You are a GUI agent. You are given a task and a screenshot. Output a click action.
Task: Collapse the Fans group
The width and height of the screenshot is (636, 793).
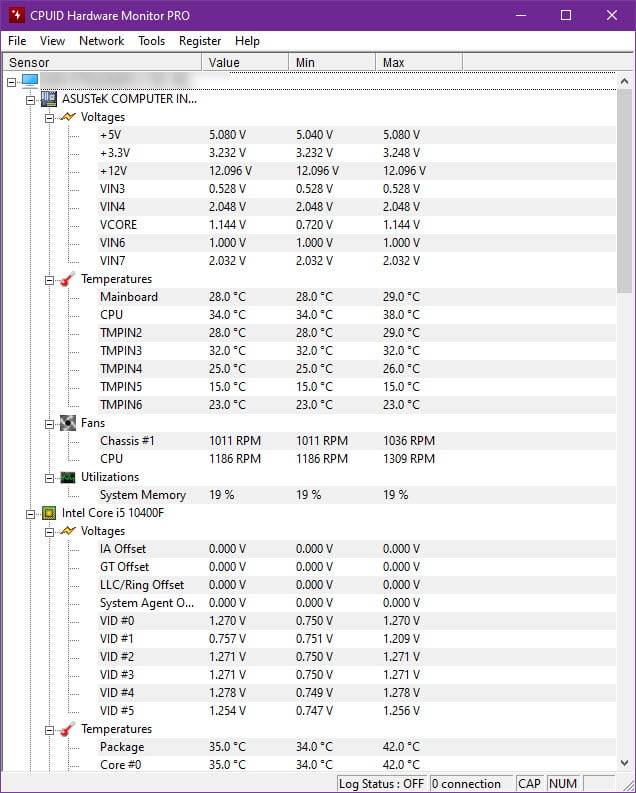49,424
